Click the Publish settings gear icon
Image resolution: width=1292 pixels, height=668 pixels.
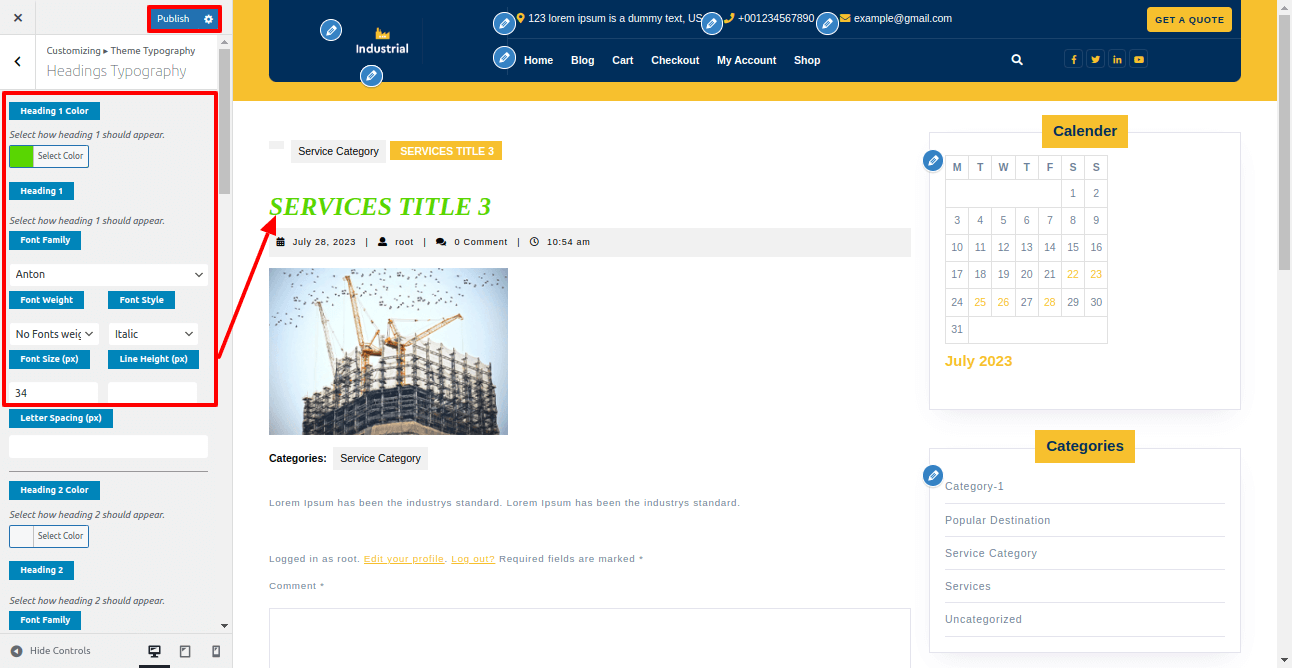coord(208,19)
